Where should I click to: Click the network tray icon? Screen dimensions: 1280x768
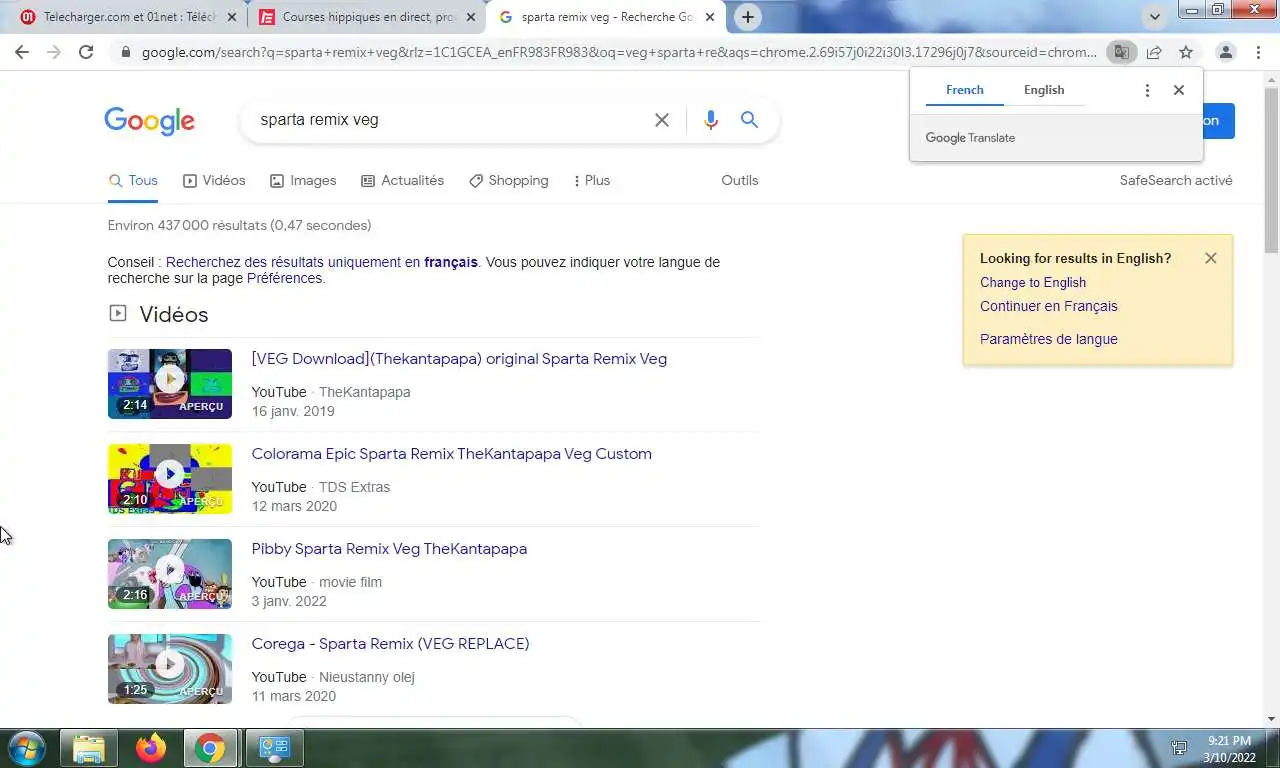coord(1179,748)
